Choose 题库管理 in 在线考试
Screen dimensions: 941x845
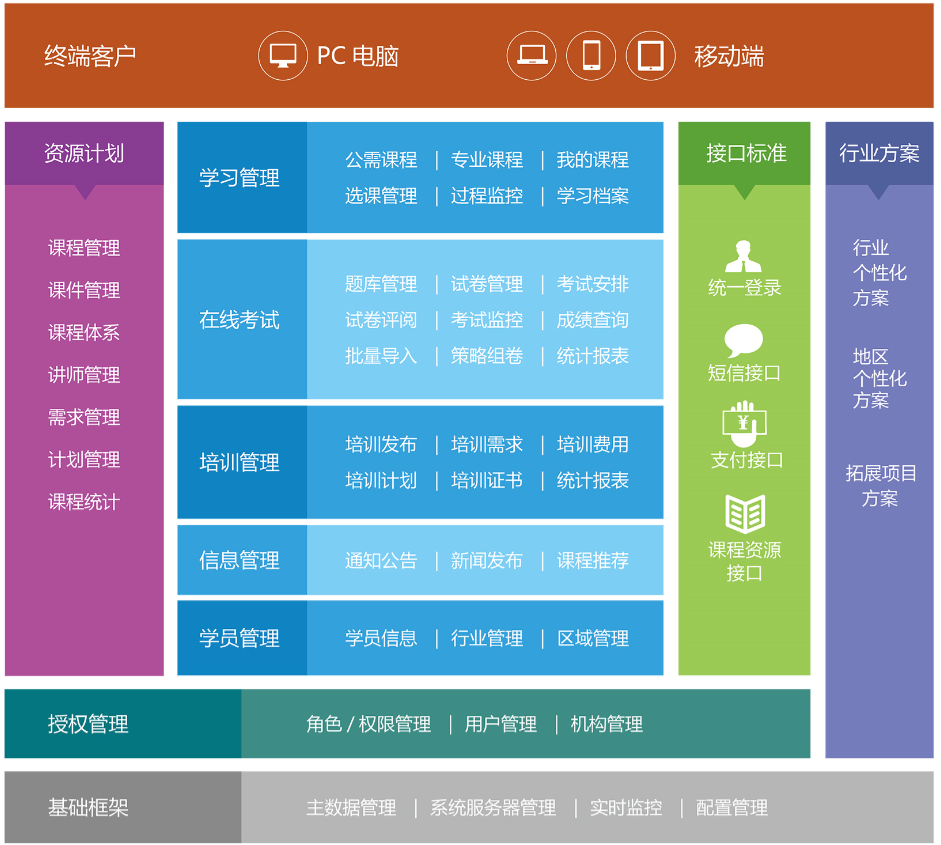pyautogui.click(x=381, y=284)
